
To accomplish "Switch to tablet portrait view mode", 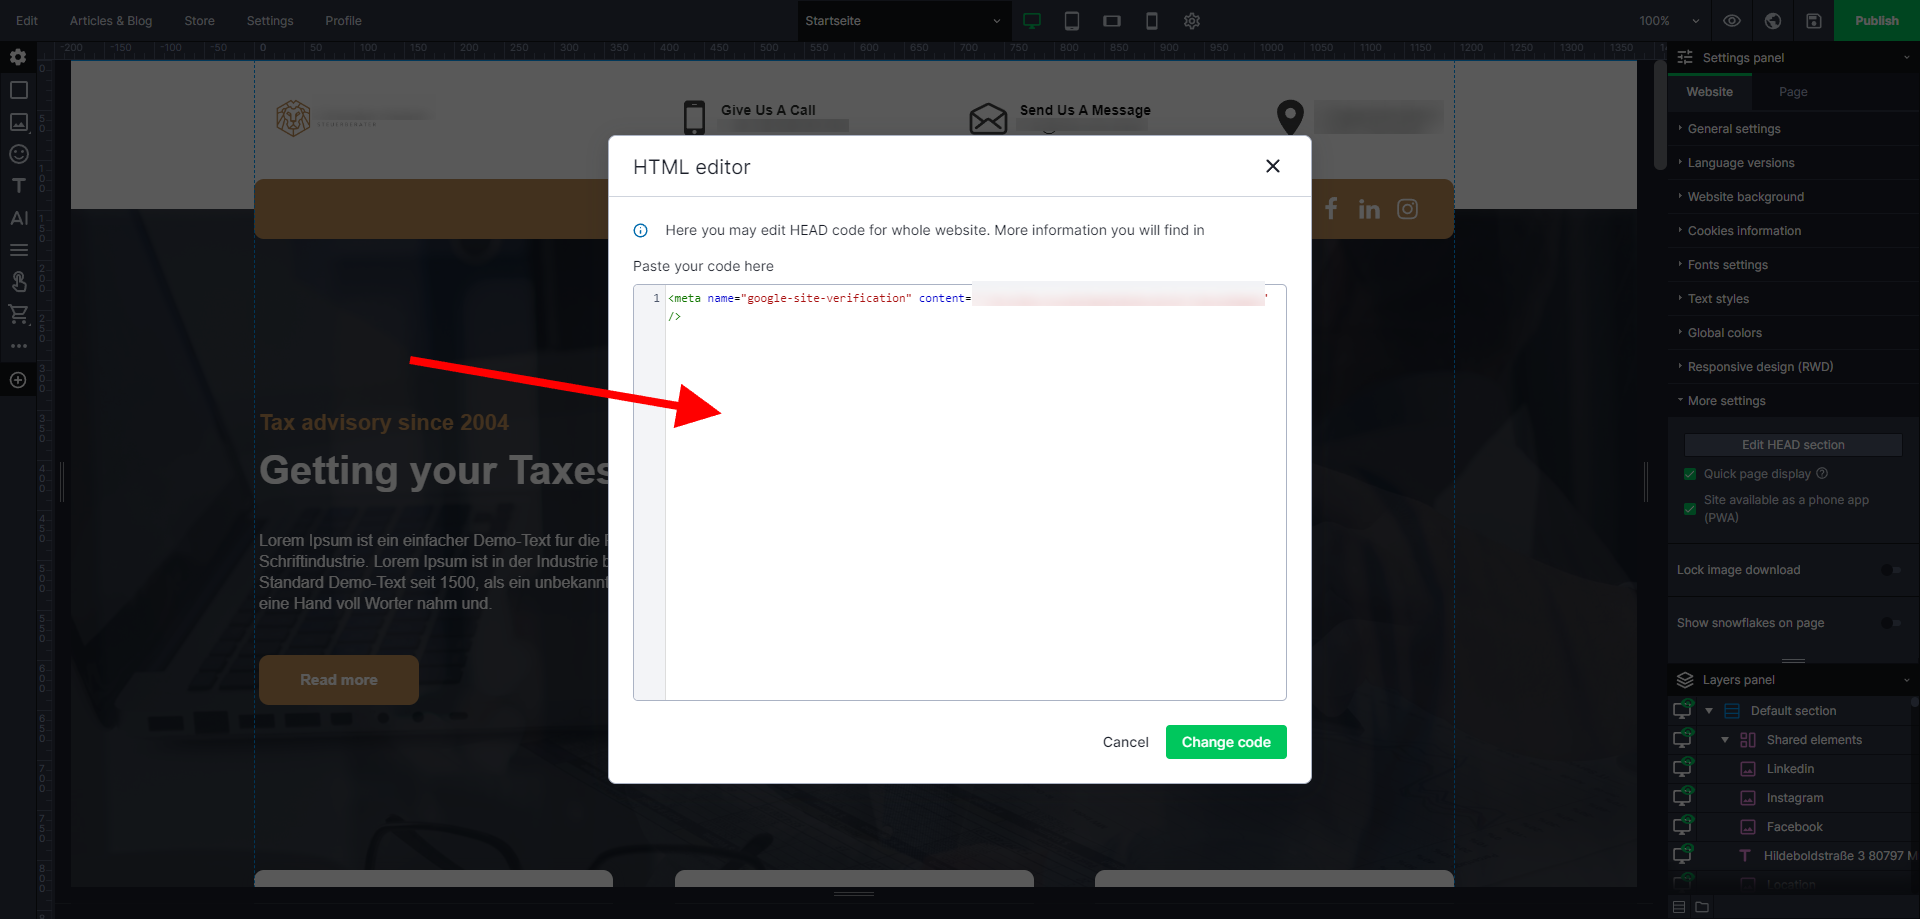I will (1072, 21).
